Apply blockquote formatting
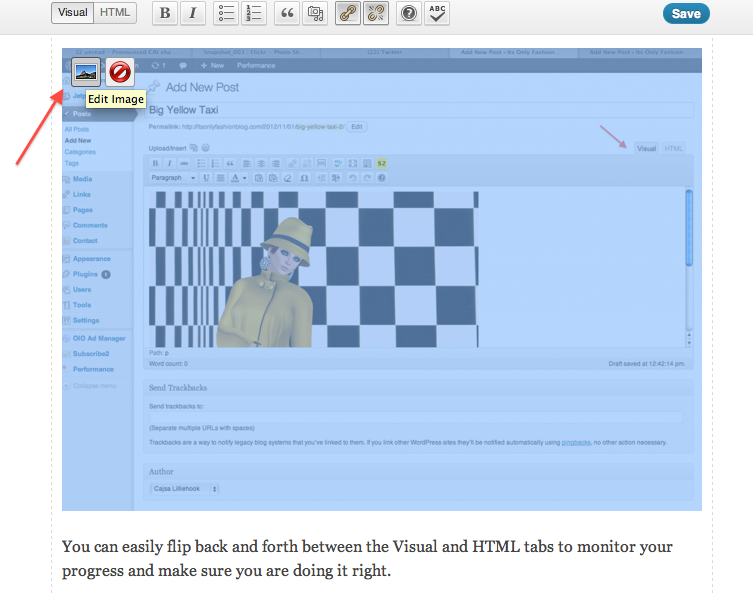 click(287, 14)
